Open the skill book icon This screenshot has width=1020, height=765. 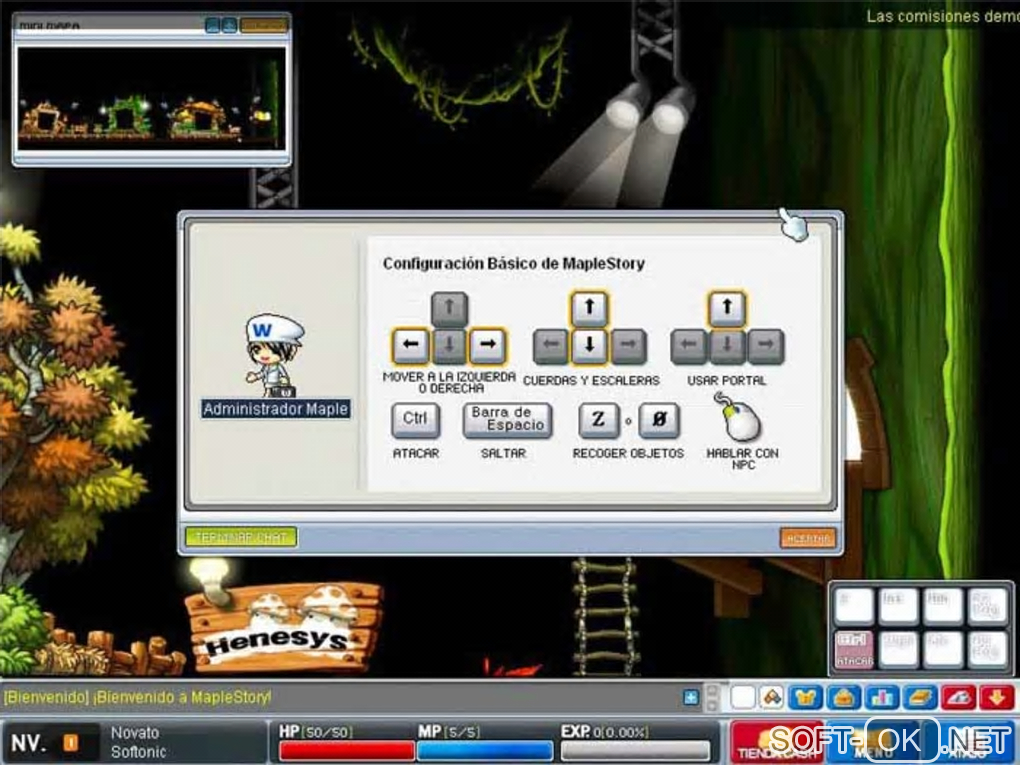pyautogui.click(x=920, y=698)
